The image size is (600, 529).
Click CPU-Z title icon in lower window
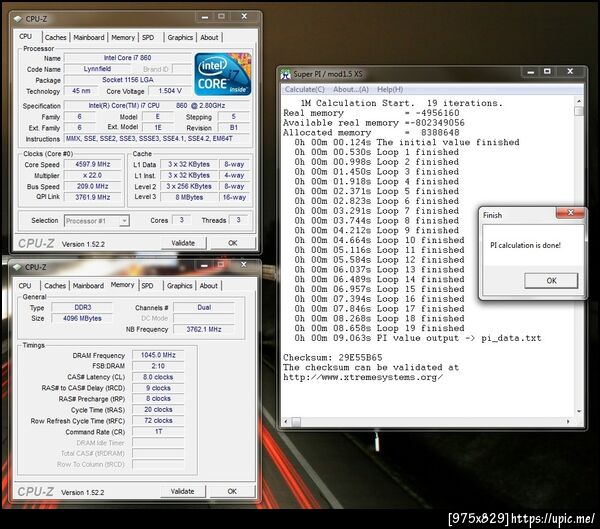[x=17, y=267]
